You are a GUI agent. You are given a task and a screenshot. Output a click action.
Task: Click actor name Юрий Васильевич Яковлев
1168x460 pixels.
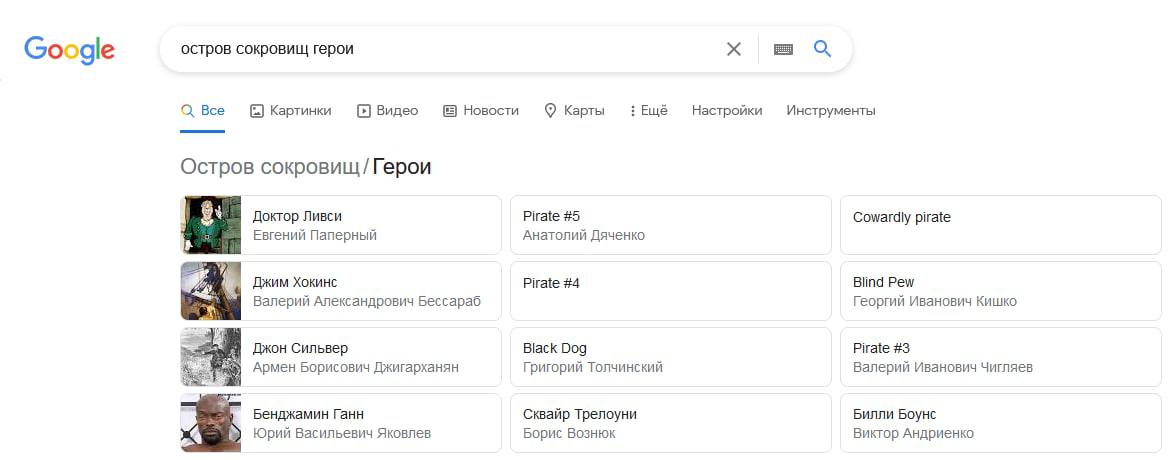342,433
